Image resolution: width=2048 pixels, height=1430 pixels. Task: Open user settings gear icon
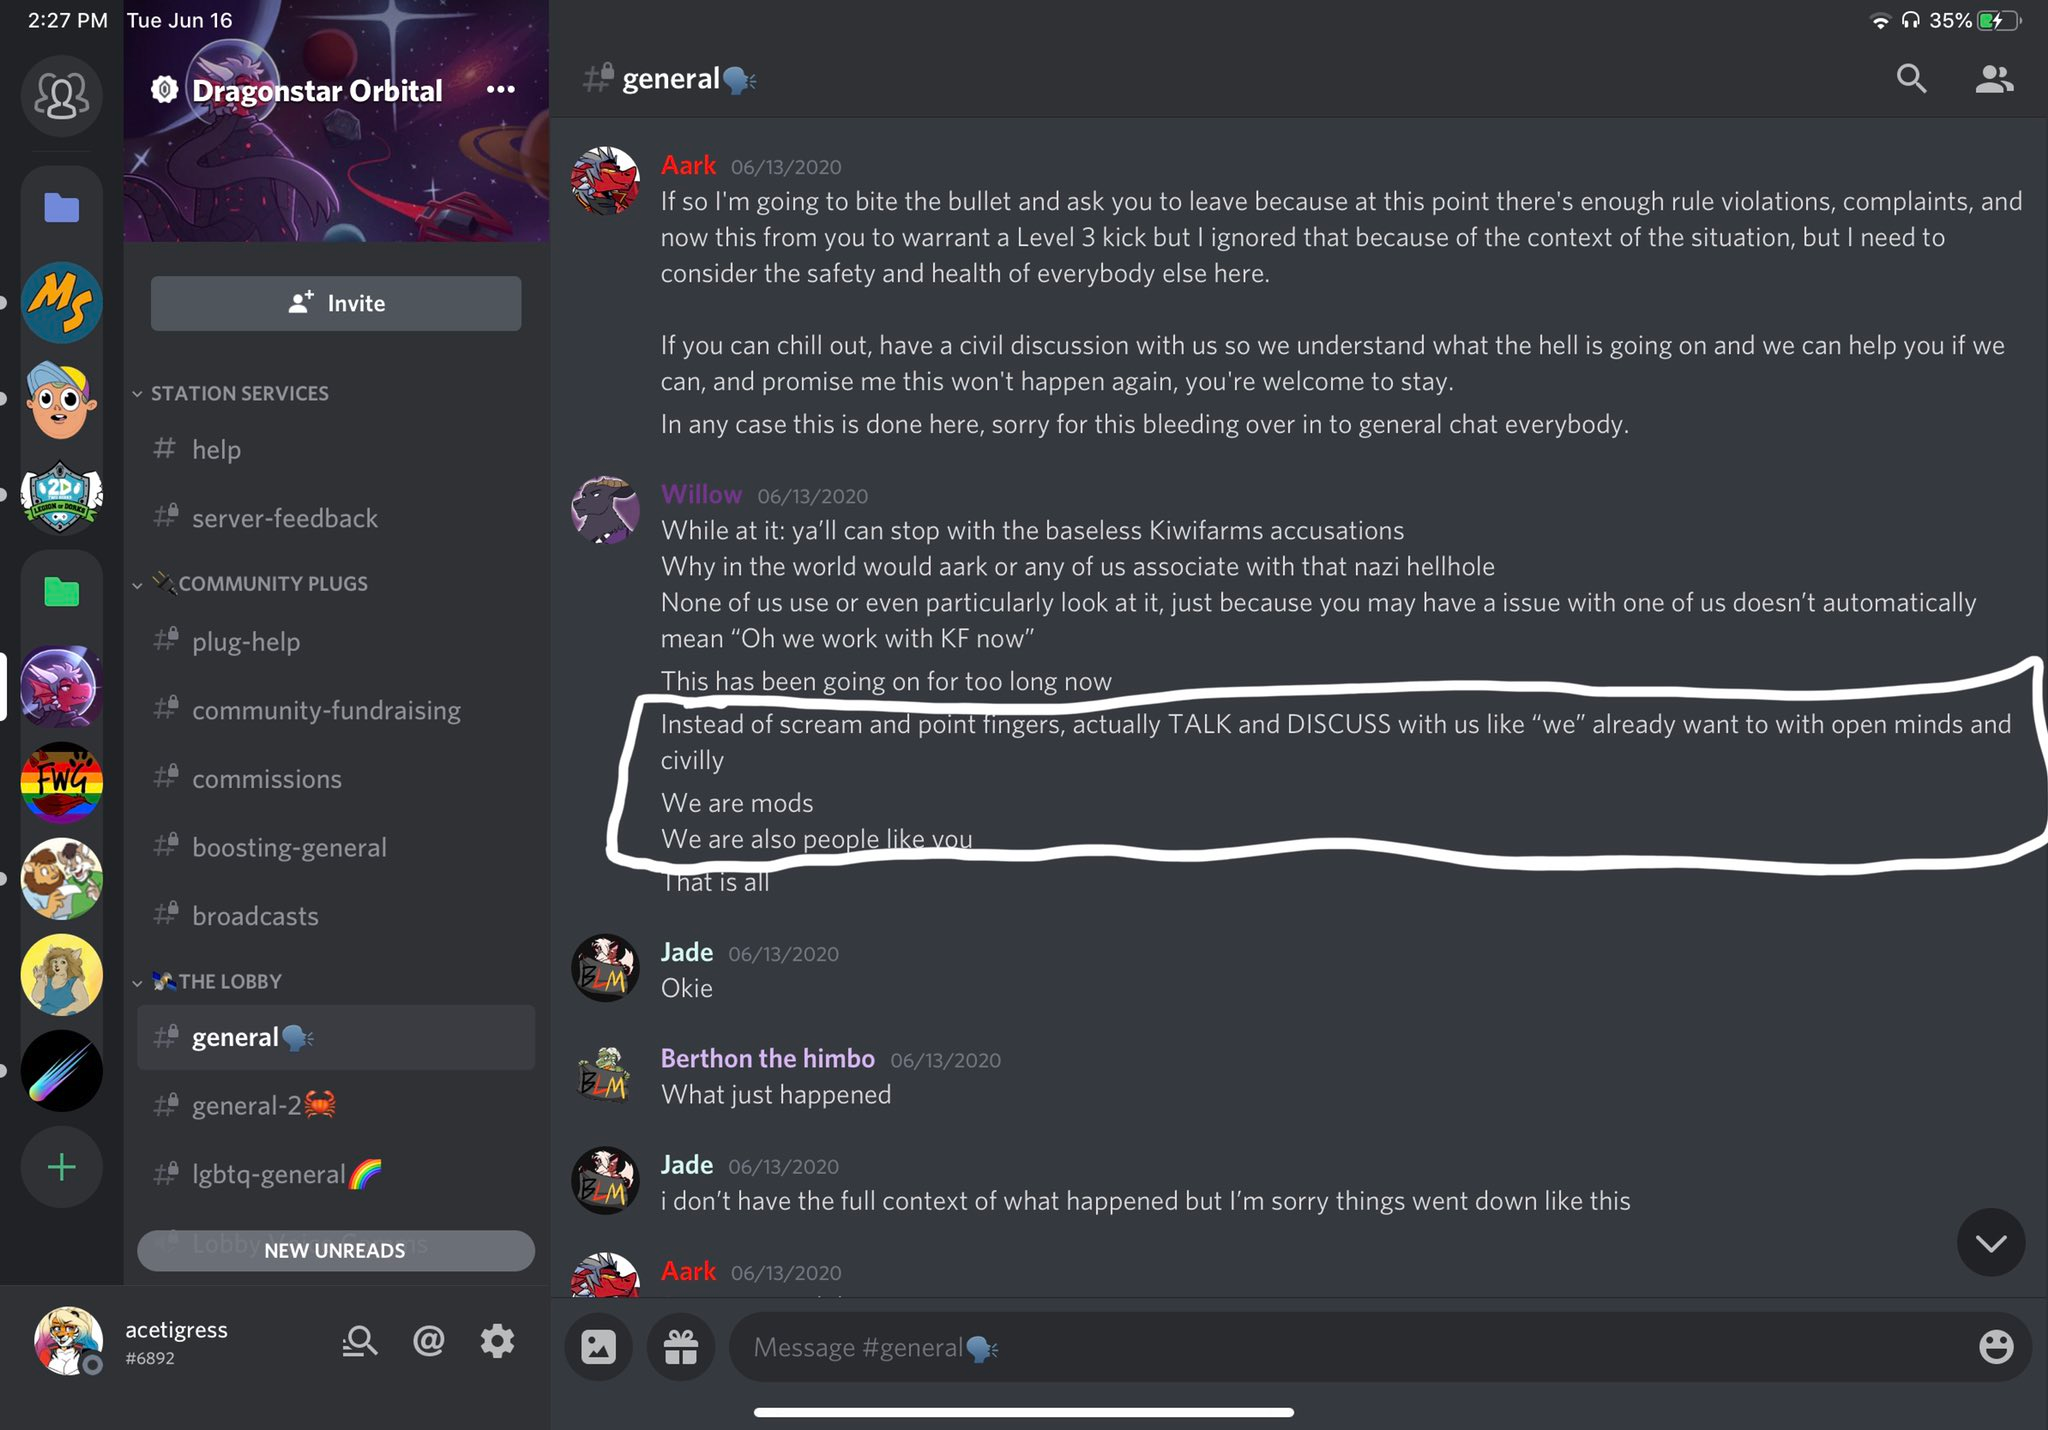click(497, 1341)
